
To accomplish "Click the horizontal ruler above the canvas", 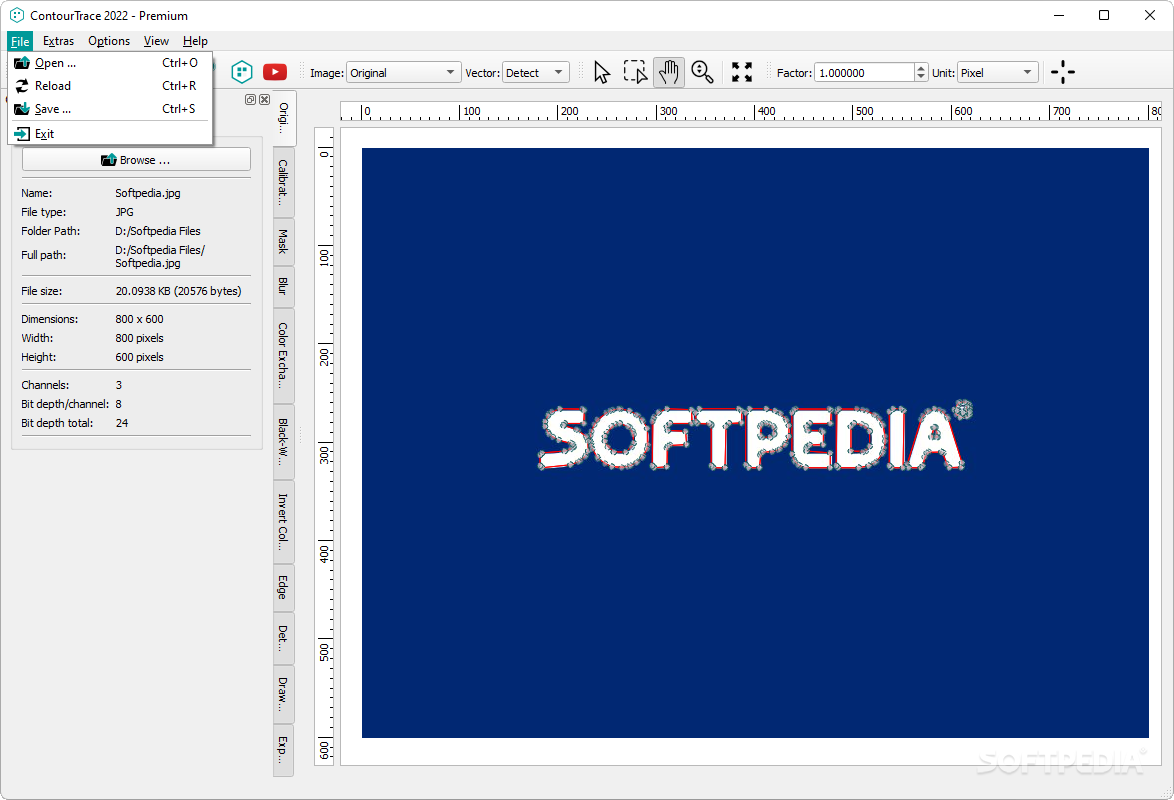I will [x=752, y=111].
